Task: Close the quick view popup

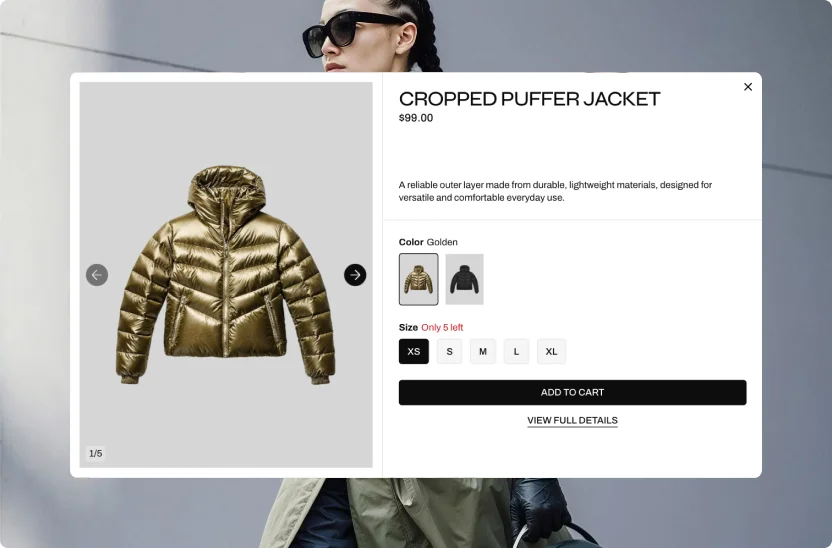Action: point(748,87)
